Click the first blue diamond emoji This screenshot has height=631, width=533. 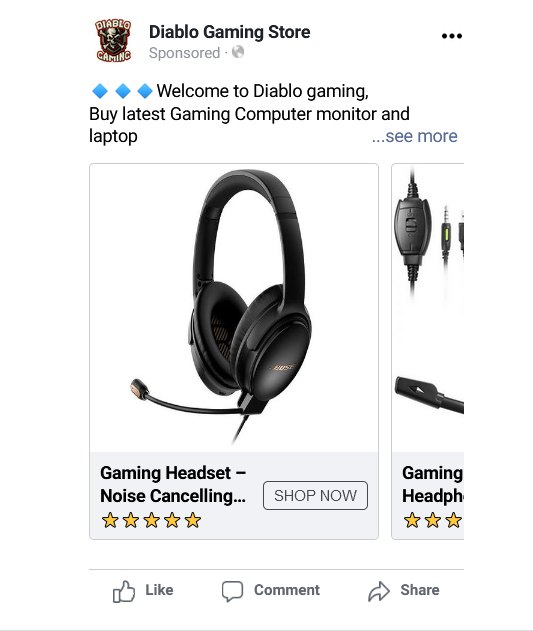tap(100, 91)
